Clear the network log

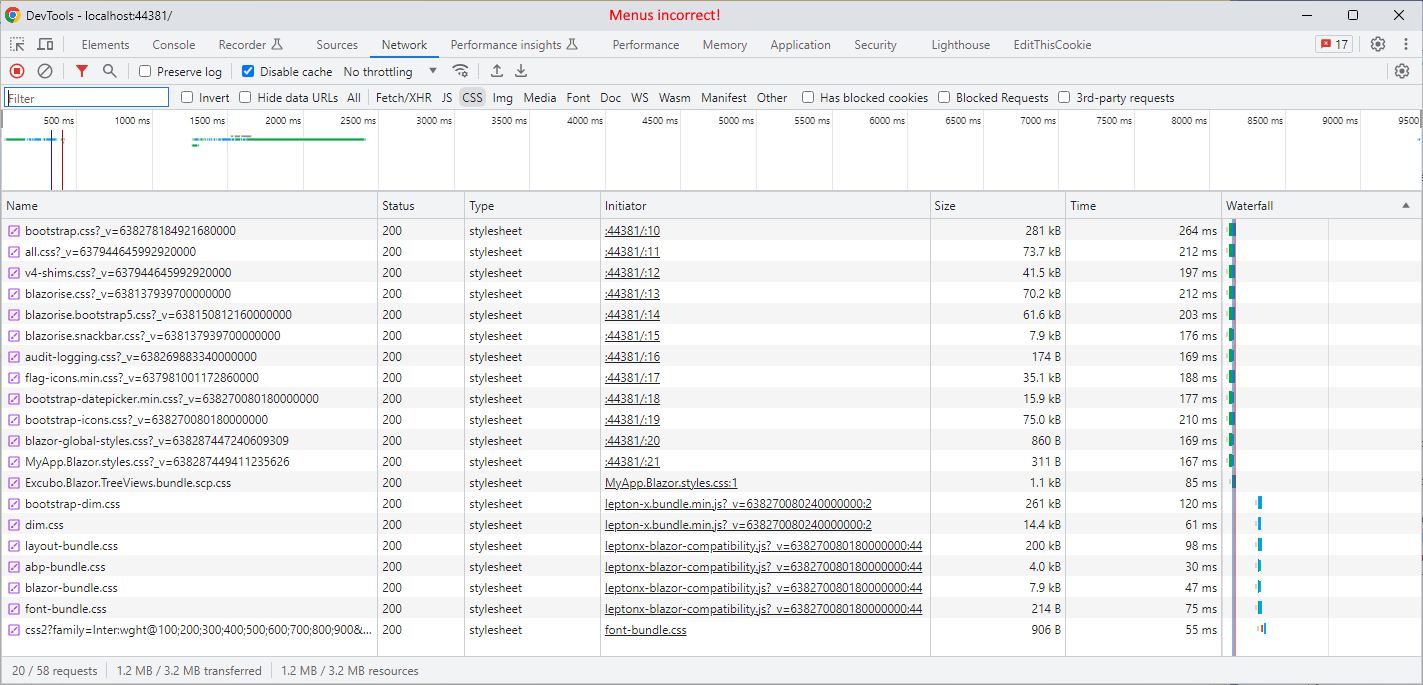pyautogui.click(x=45, y=71)
